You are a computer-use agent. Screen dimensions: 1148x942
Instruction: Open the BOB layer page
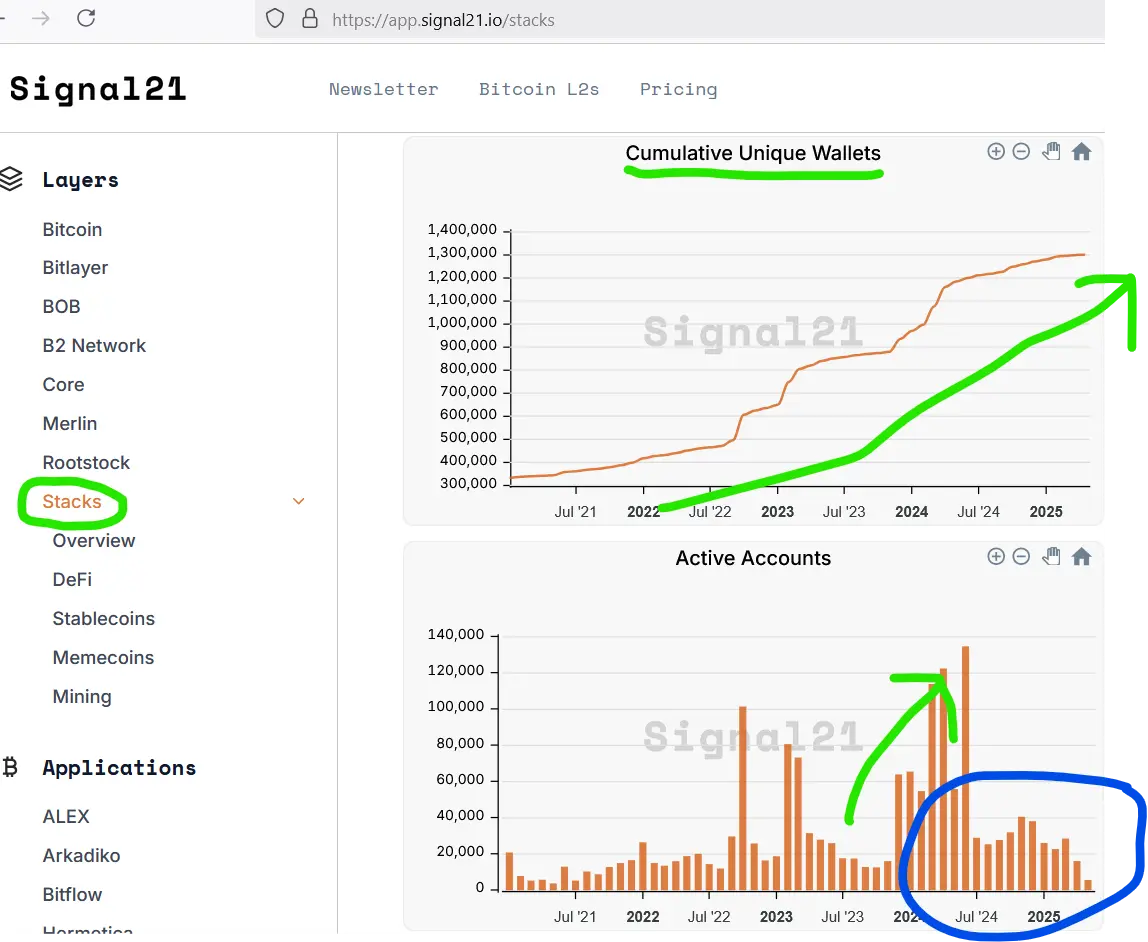[x=62, y=307]
